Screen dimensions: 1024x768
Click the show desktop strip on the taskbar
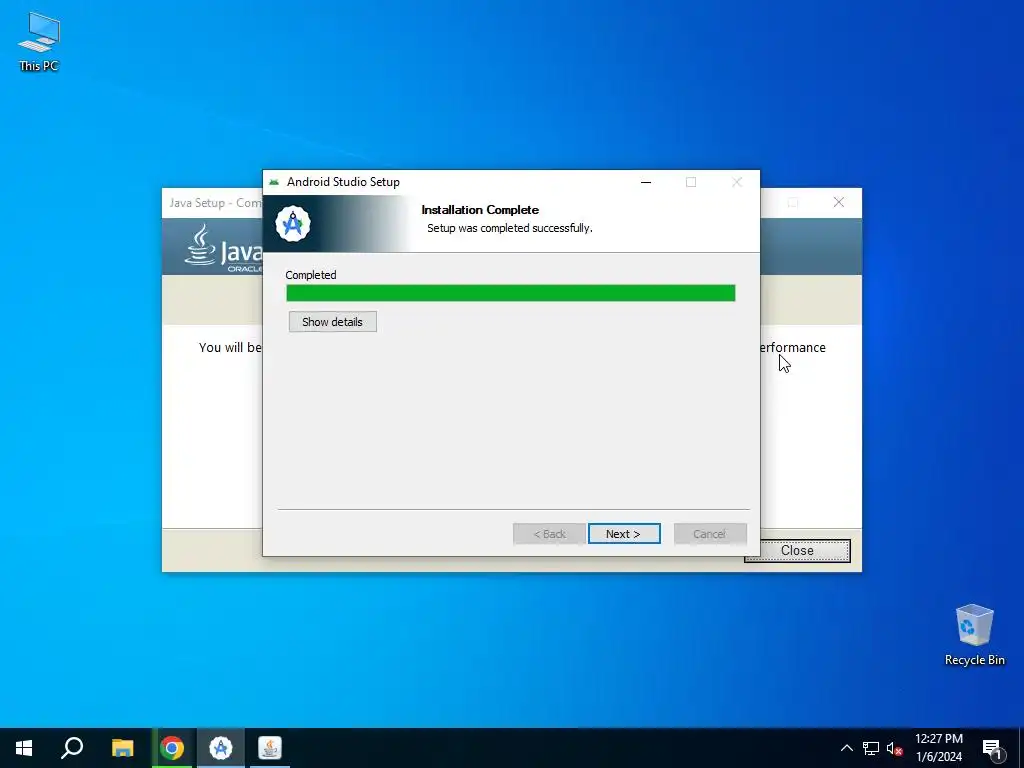click(1021, 748)
